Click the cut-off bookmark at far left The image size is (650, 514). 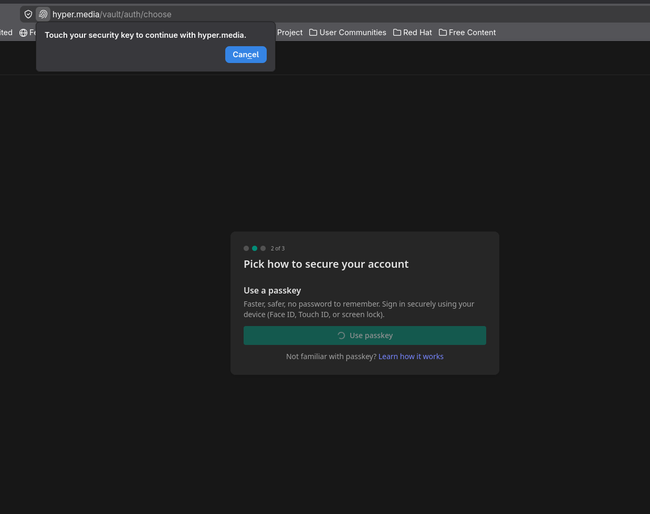[x=6, y=32]
